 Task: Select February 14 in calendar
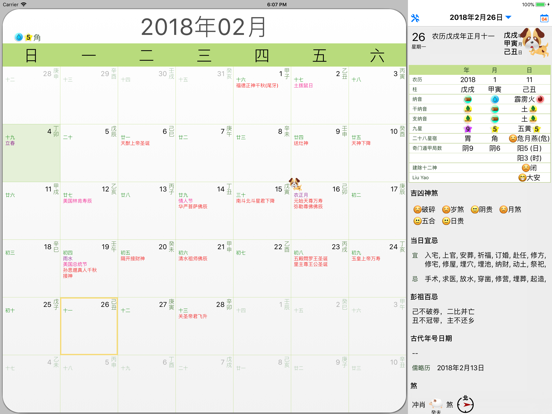pyautogui.click(x=204, y=211)
